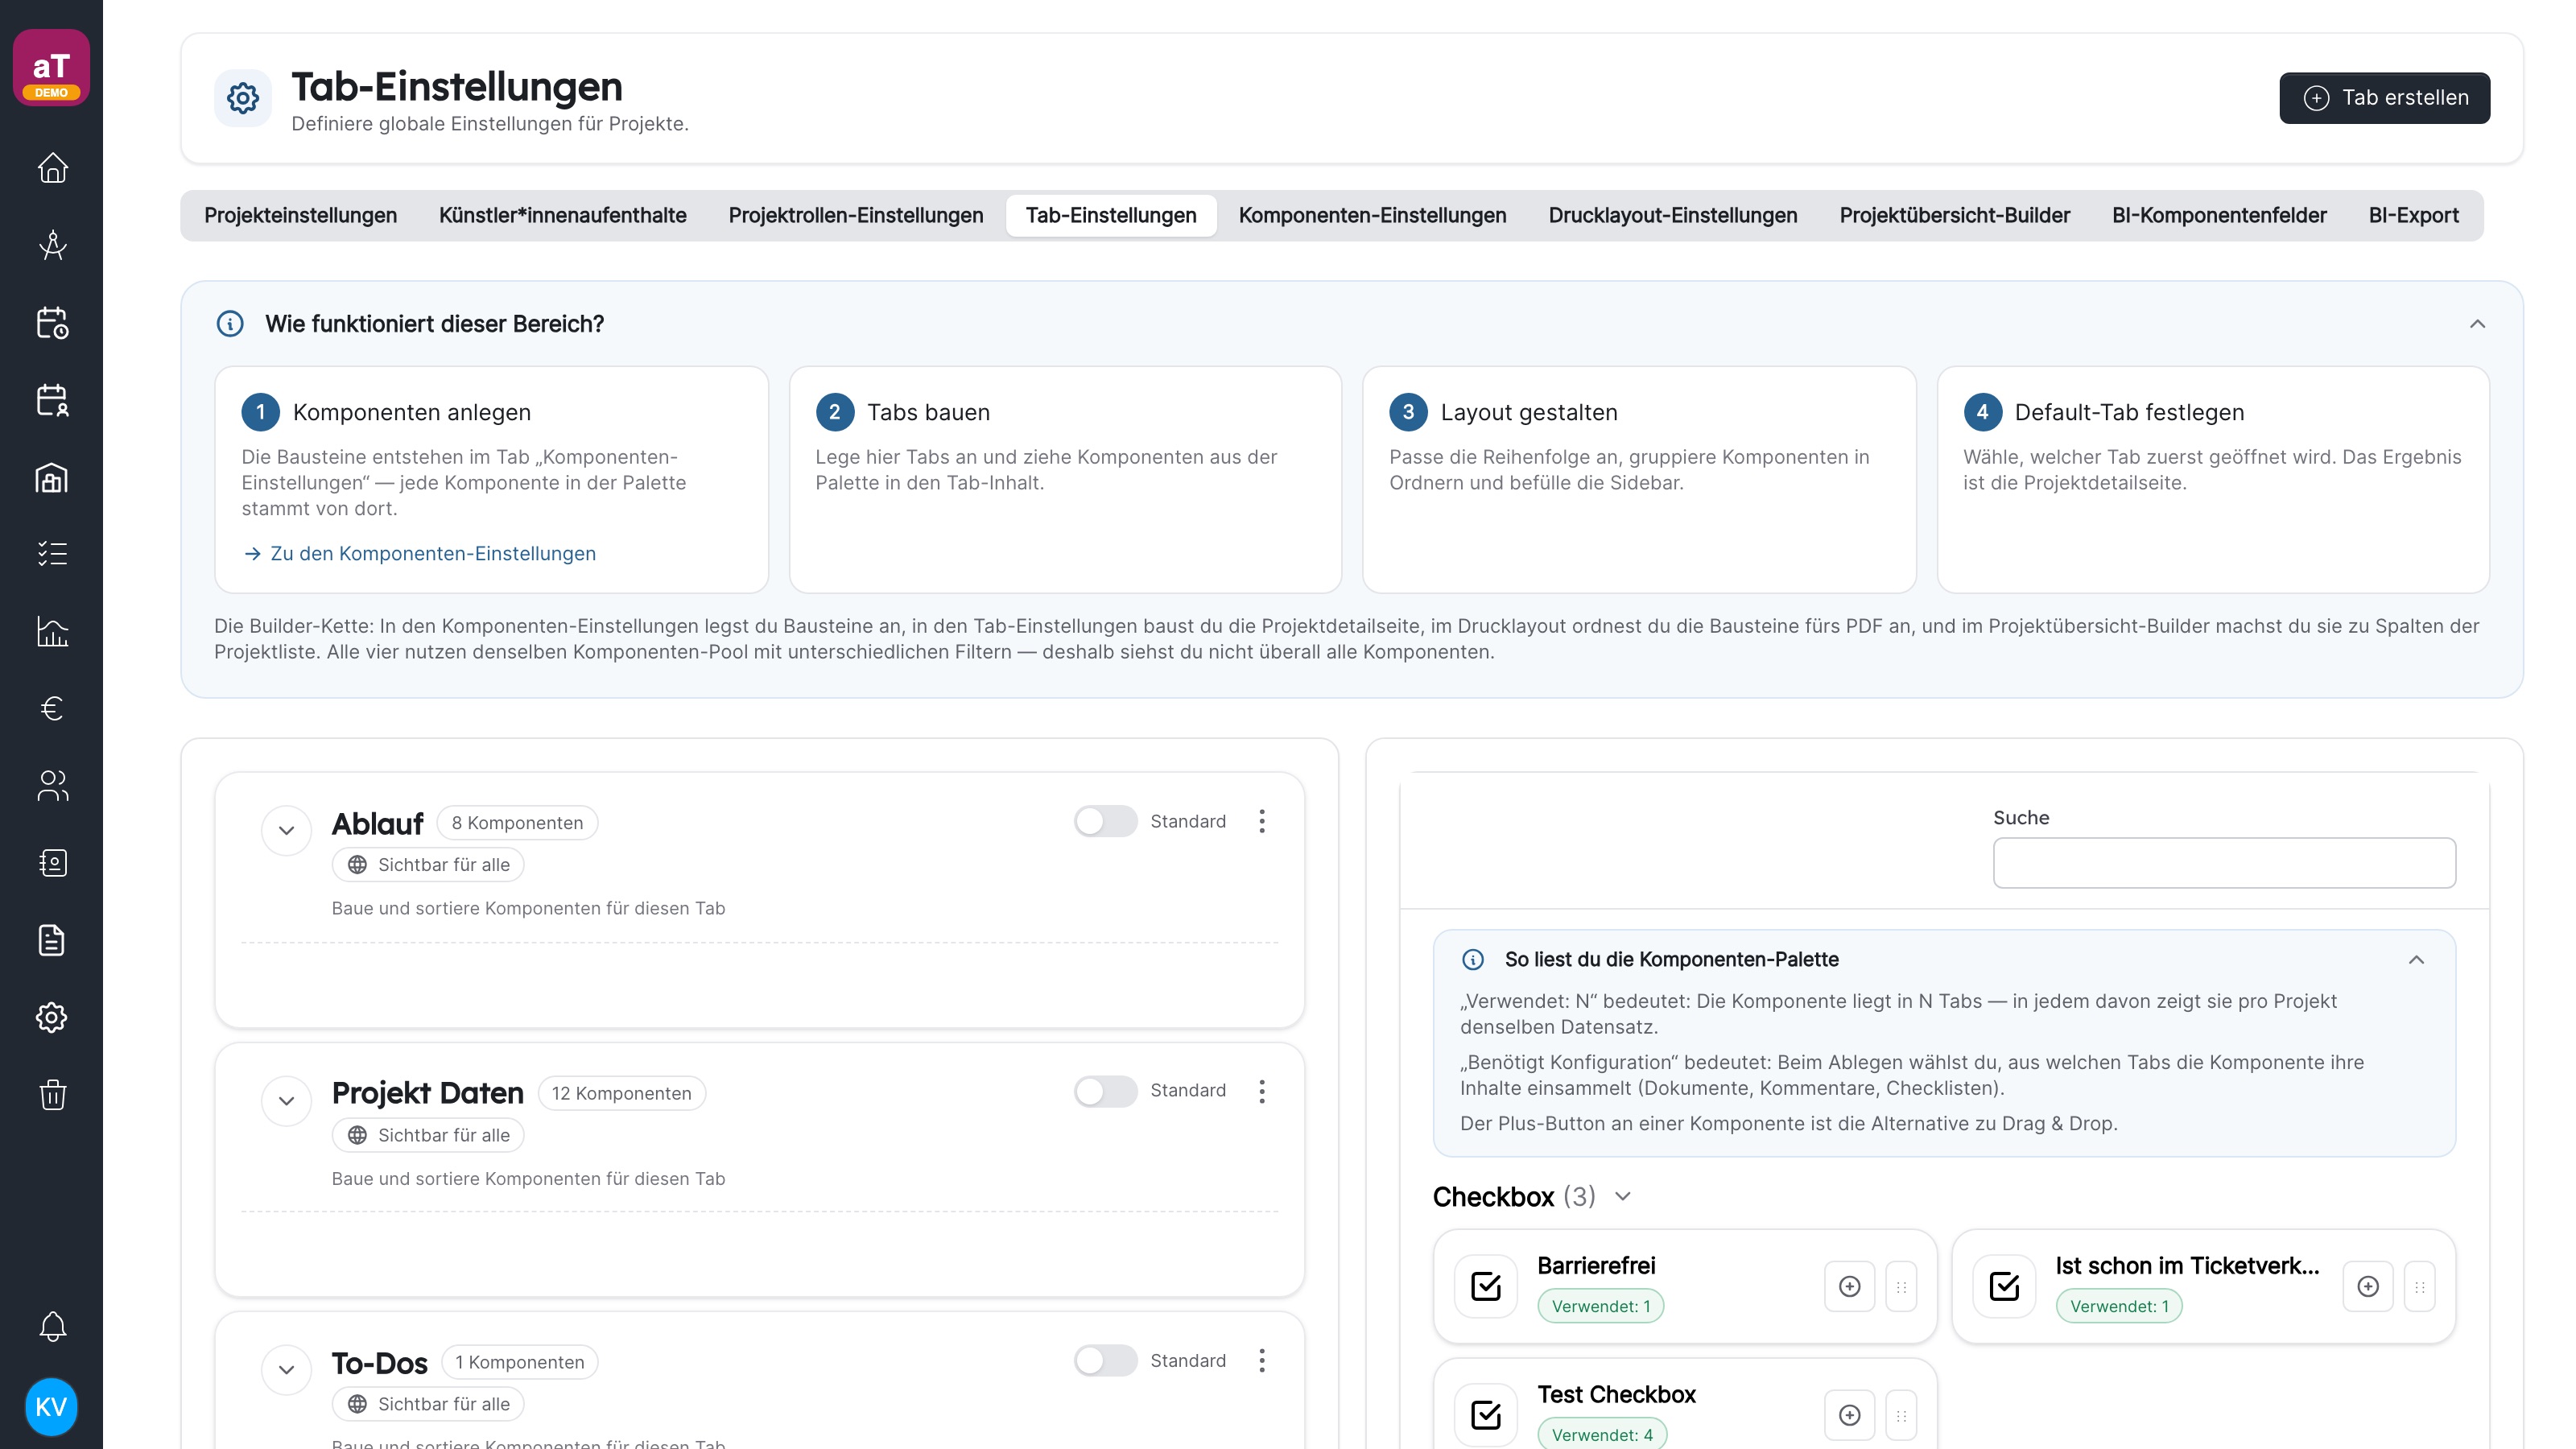Grab the drag handle on Barrierefrei
Viewport: 2576px width, 1449px height.
1901,1286
